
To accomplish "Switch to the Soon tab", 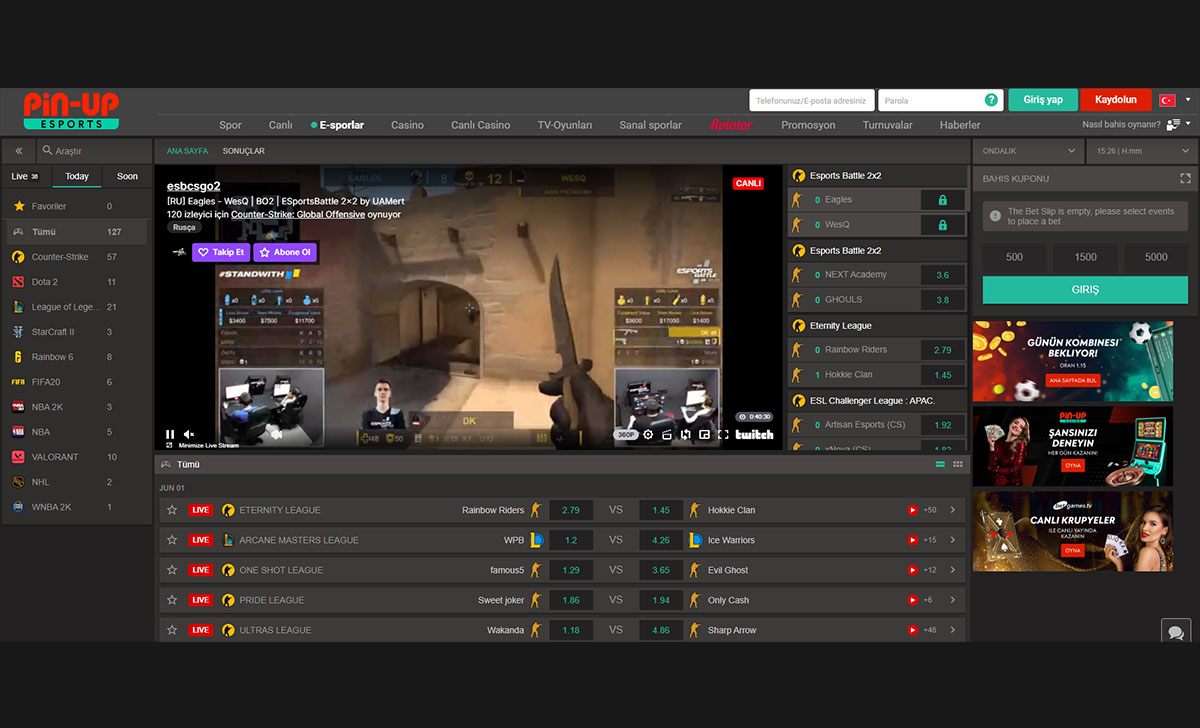I will point(127,176).
